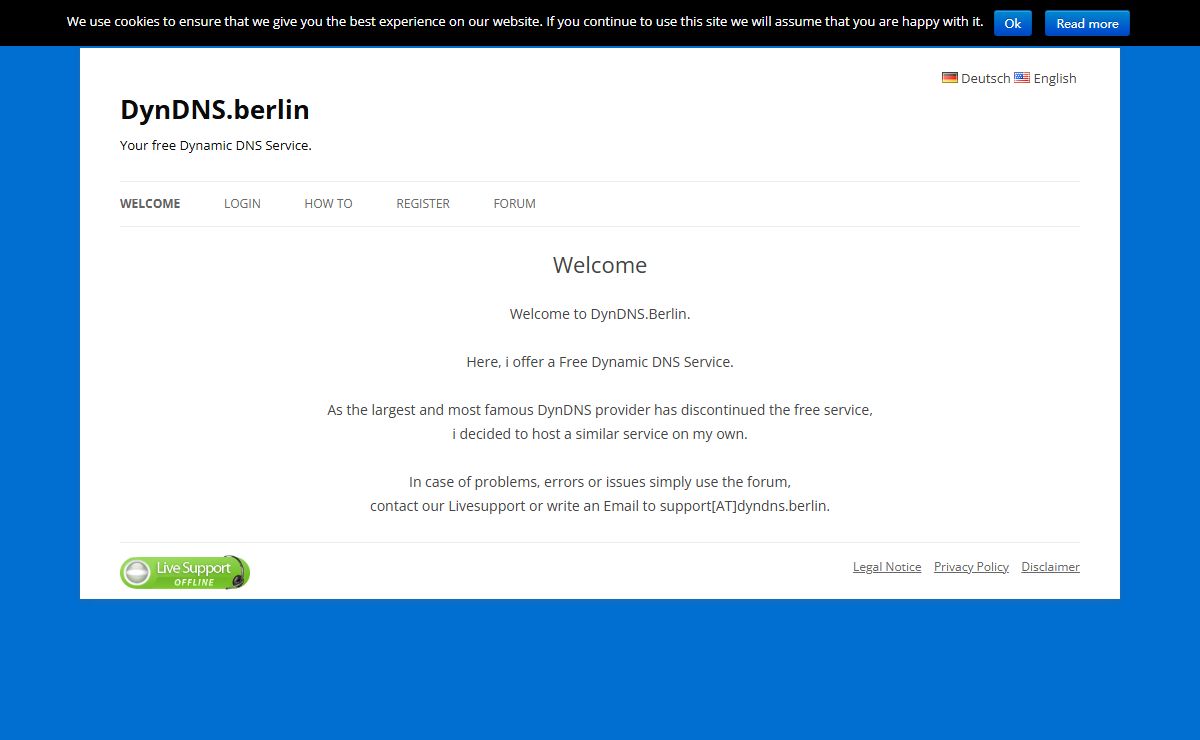This screenshot has height=740, width=1200.
Task: Click 'As the largest and most famous DynDNS provider' line
Action: coord(600,410)
